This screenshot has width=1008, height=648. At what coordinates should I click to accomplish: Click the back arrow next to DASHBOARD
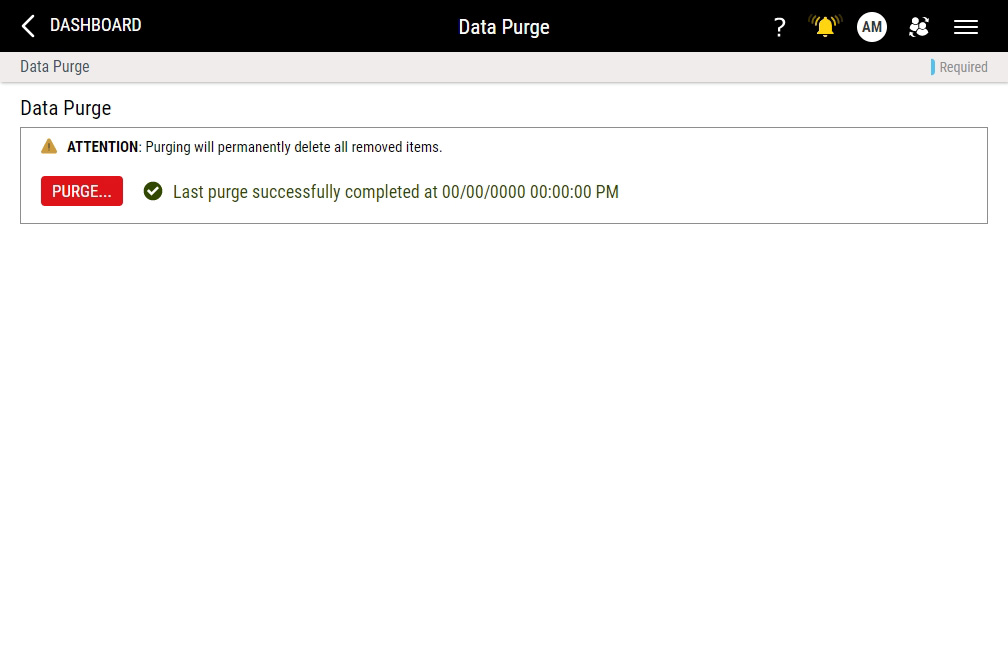[27, 25]
